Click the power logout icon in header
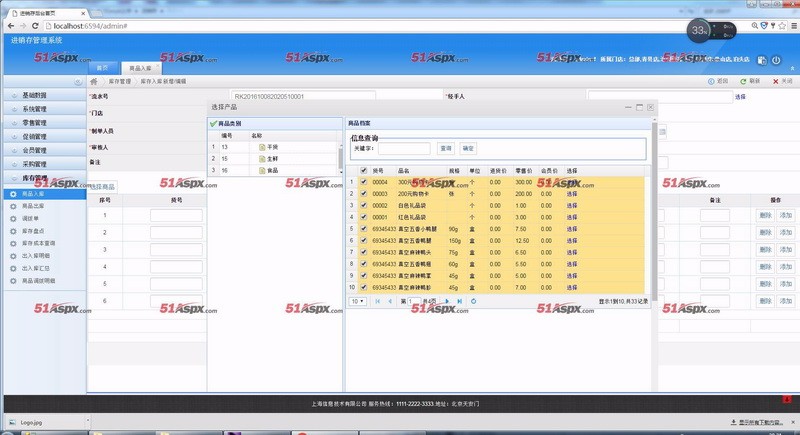The height and width of the screenshot is (435, 800). pyautogui.click(x=776, y=60)
